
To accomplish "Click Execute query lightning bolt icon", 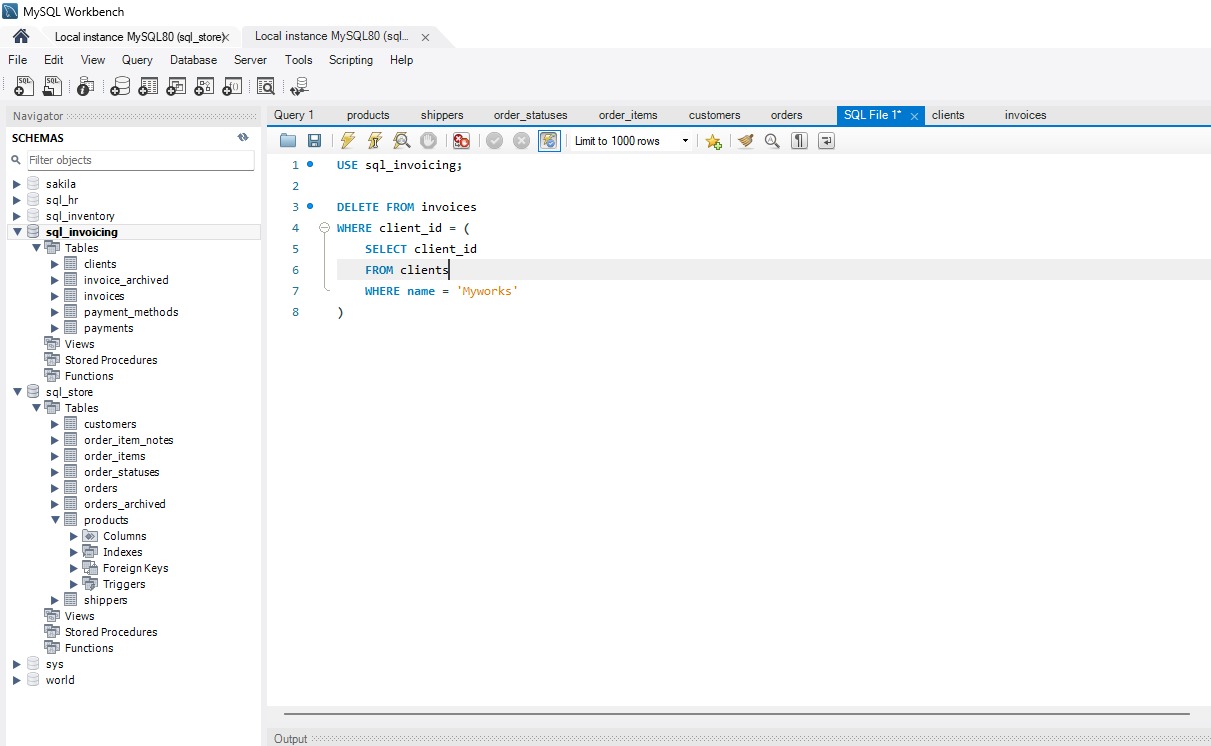I will click(348, 141).
